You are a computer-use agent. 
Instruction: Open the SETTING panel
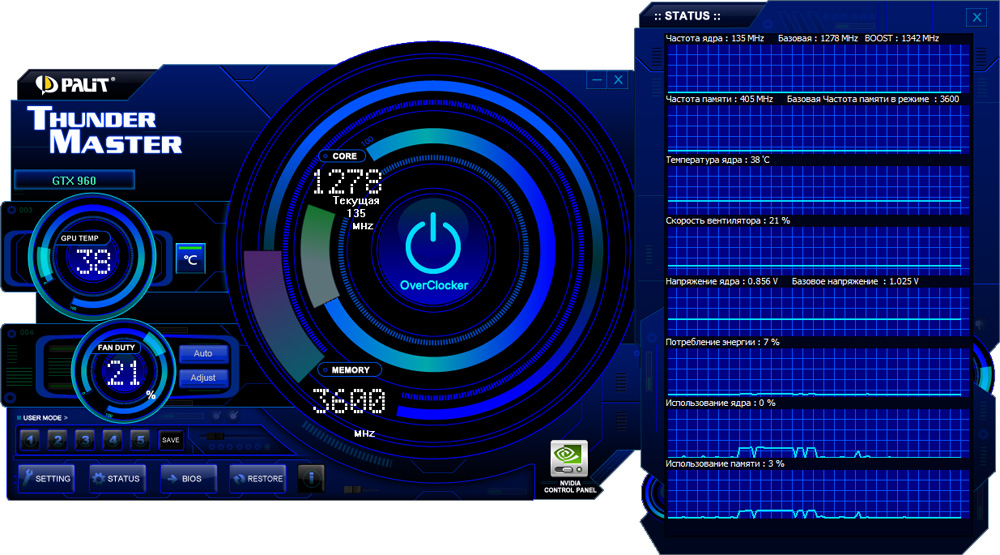[47, 478]
